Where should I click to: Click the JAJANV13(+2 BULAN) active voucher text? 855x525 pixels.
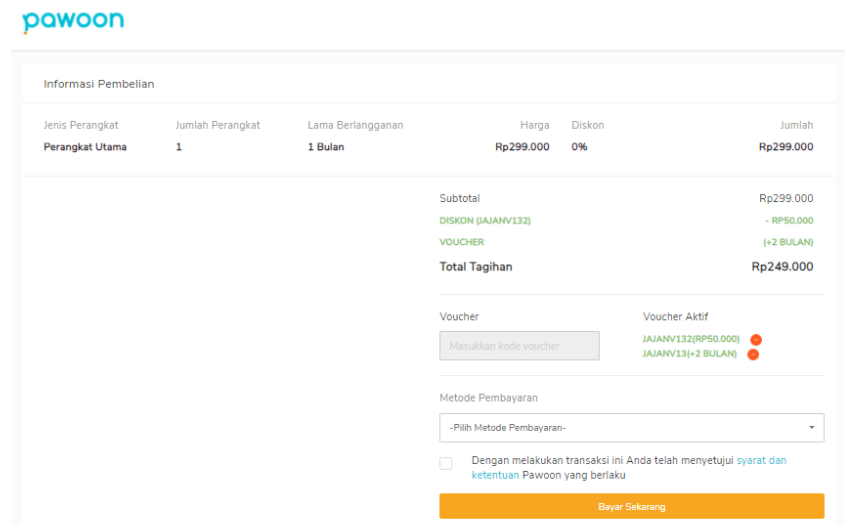pyautogui.click(x=689, y=354)
